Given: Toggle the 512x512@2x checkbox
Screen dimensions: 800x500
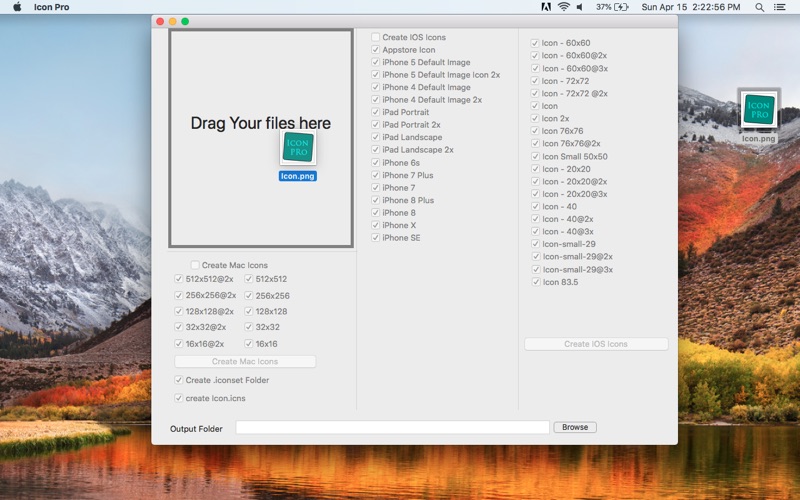Looking at the screenshot, I should [179, 279].
